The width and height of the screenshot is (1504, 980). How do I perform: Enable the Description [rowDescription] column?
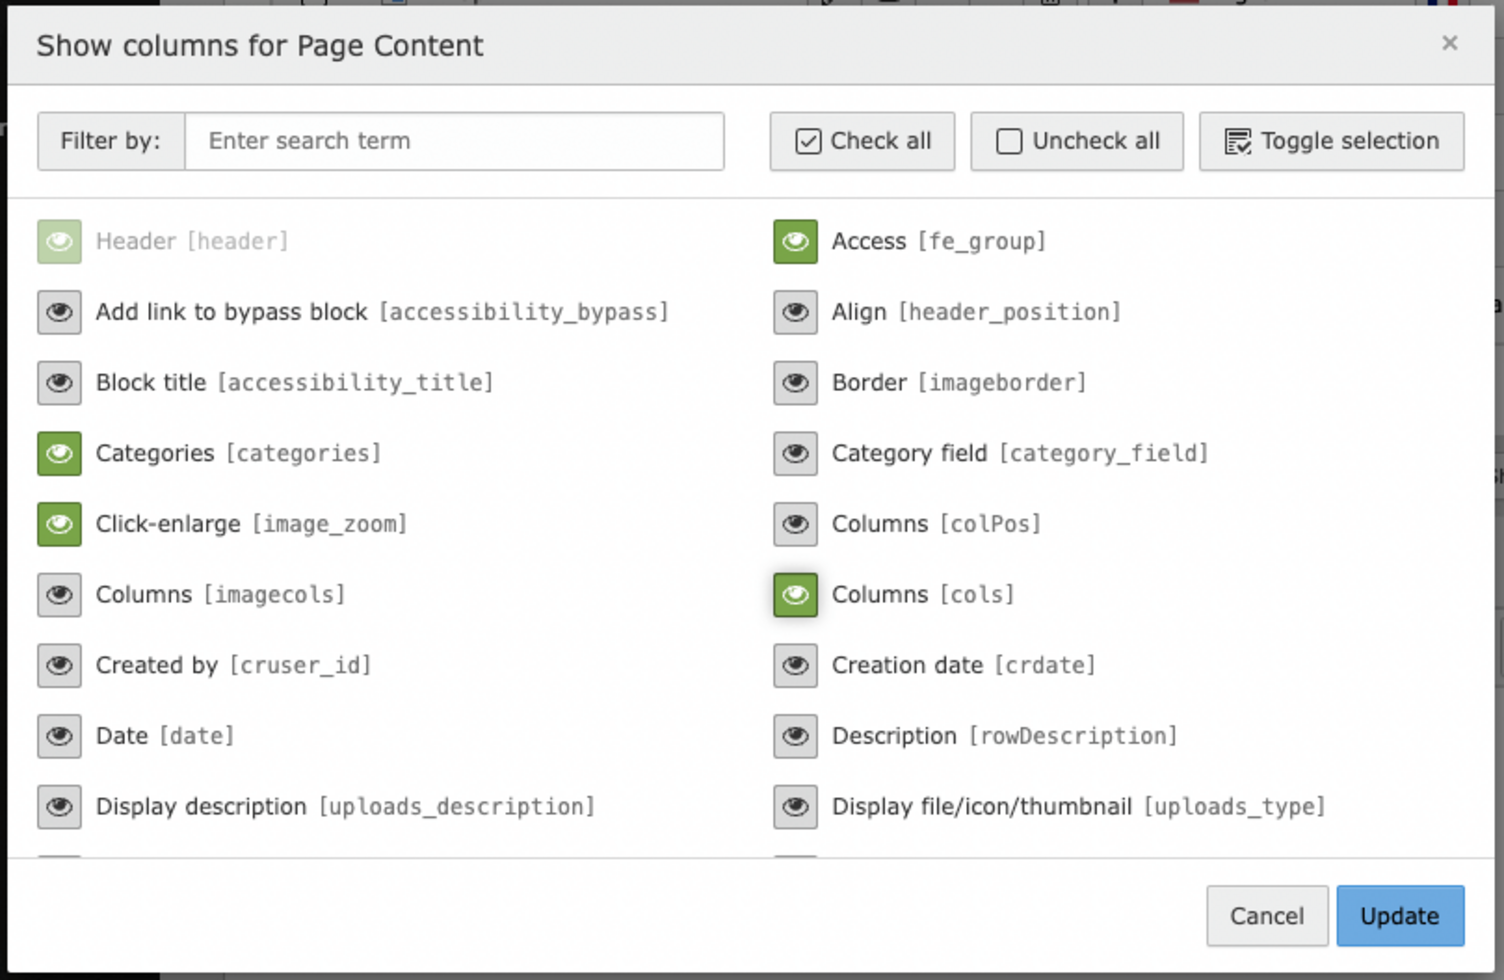(x=794, y=736)
